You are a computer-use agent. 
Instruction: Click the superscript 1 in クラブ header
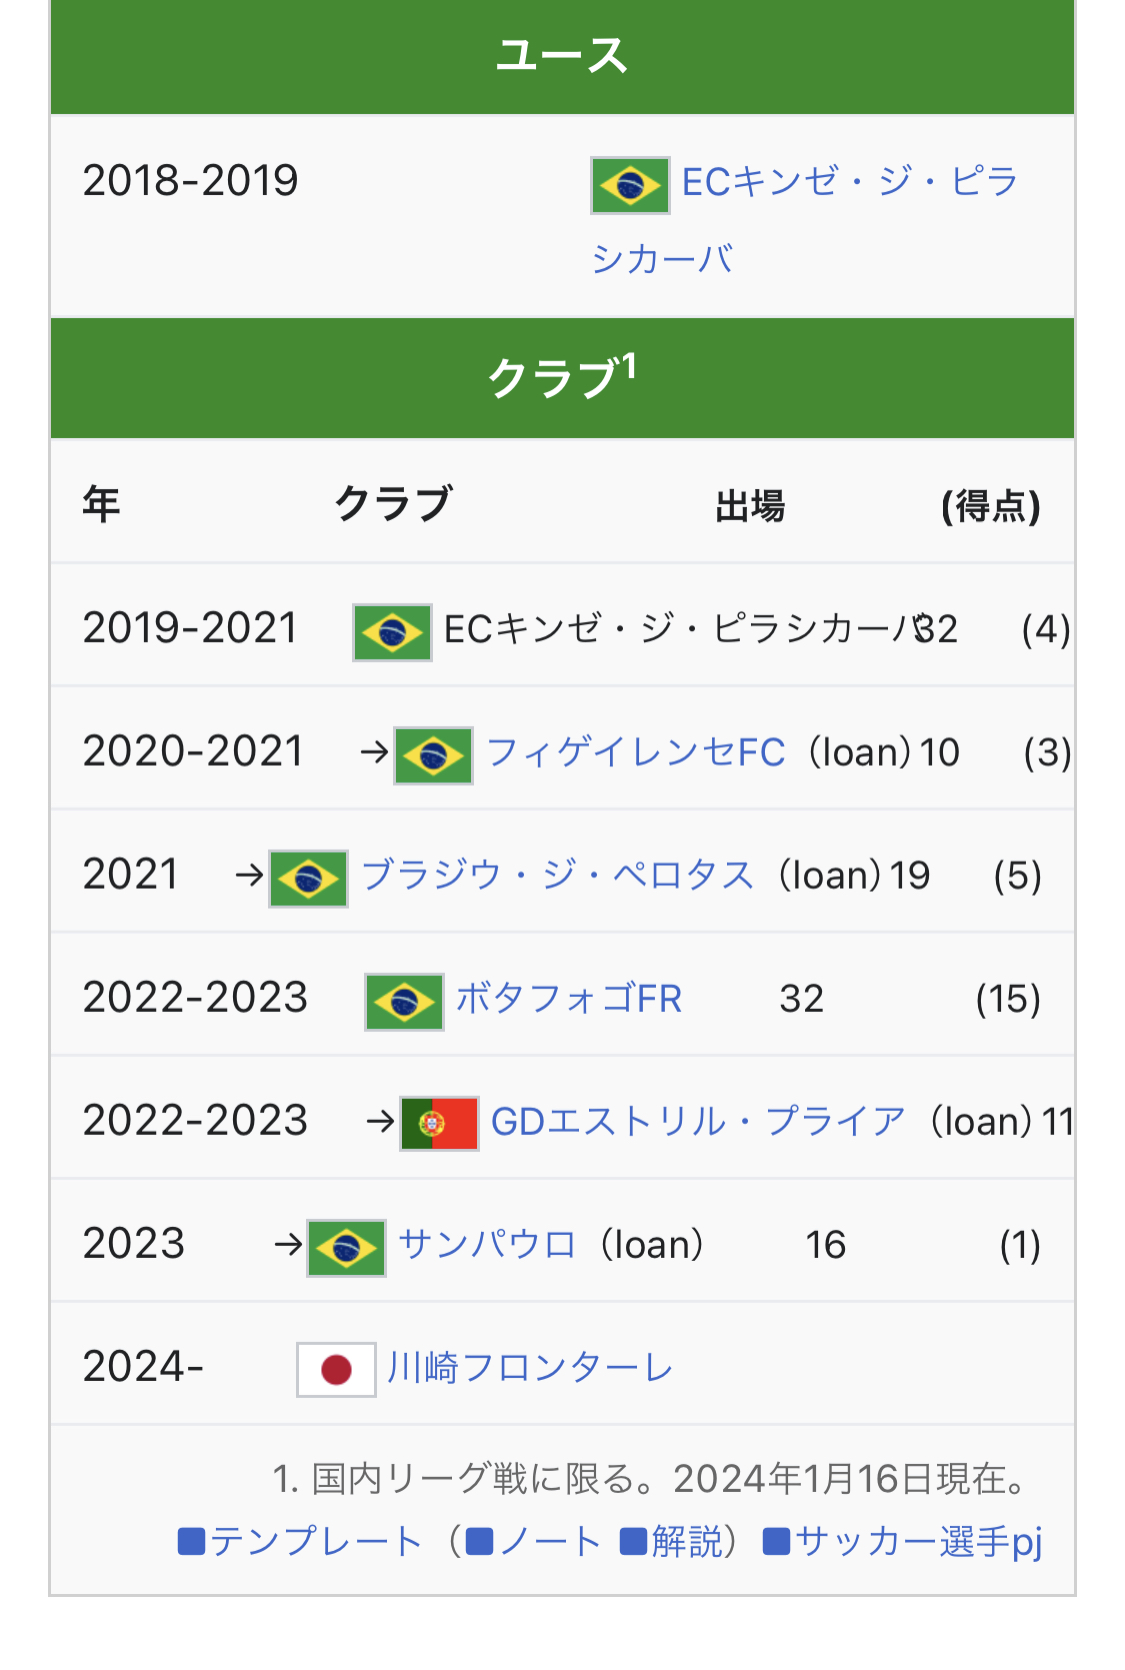click(629, 366)
